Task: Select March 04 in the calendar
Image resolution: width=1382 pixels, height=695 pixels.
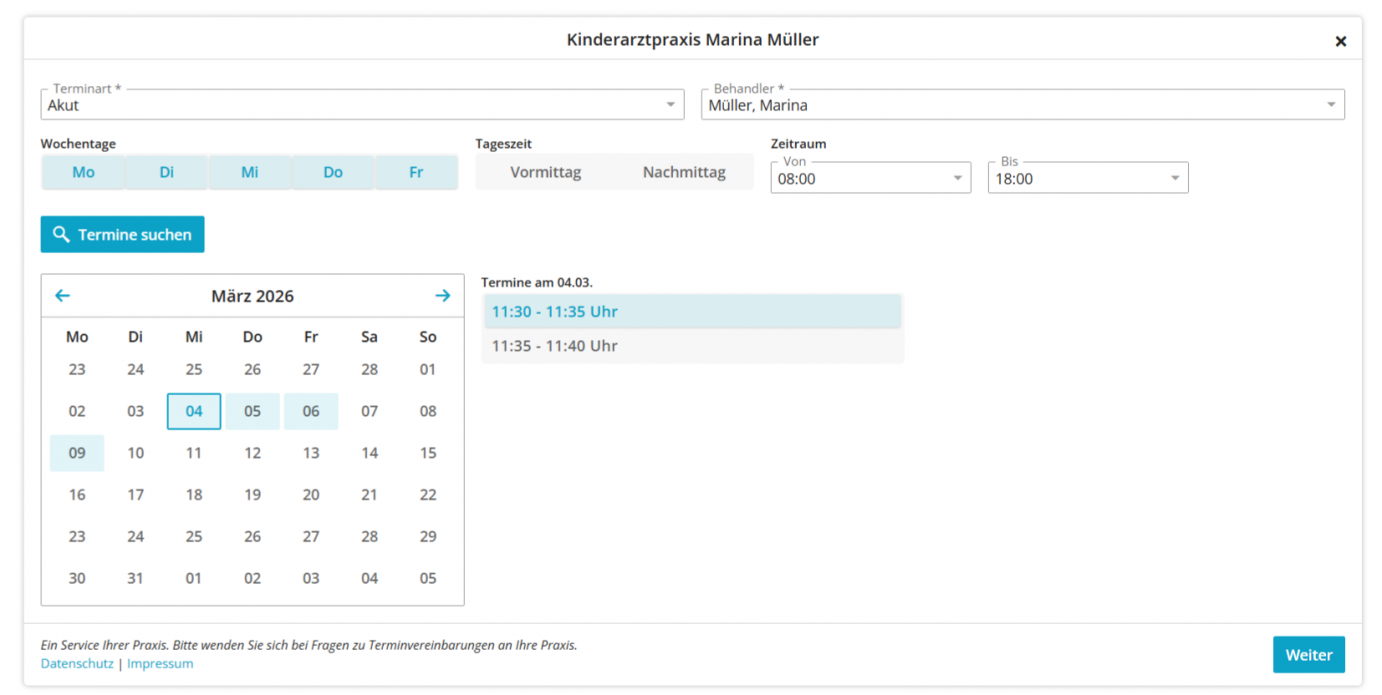Action: [x=194, y=411]
